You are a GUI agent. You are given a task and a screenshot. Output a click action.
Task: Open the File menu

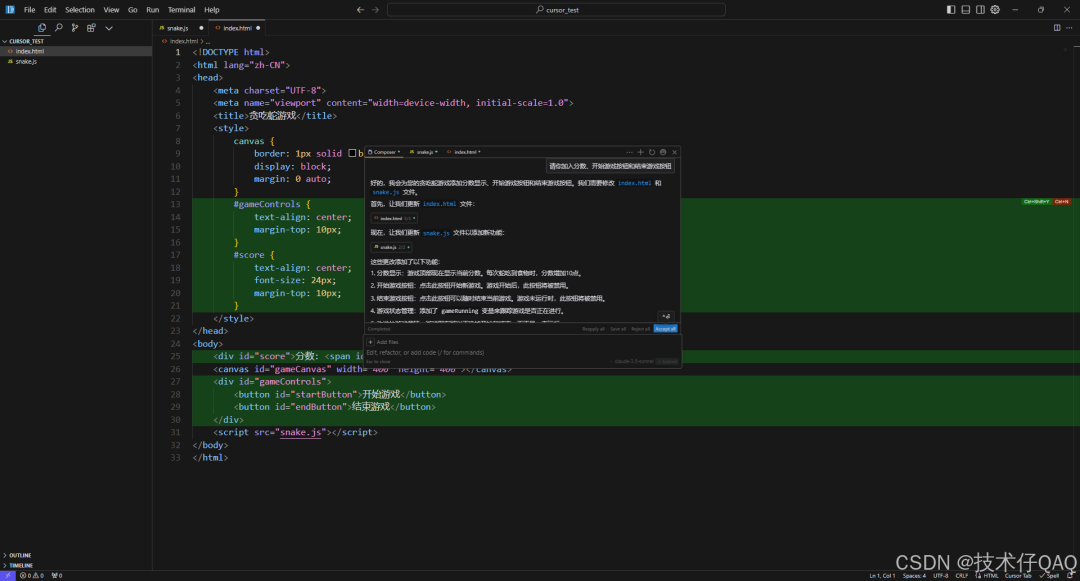click(x=30, y=10)
